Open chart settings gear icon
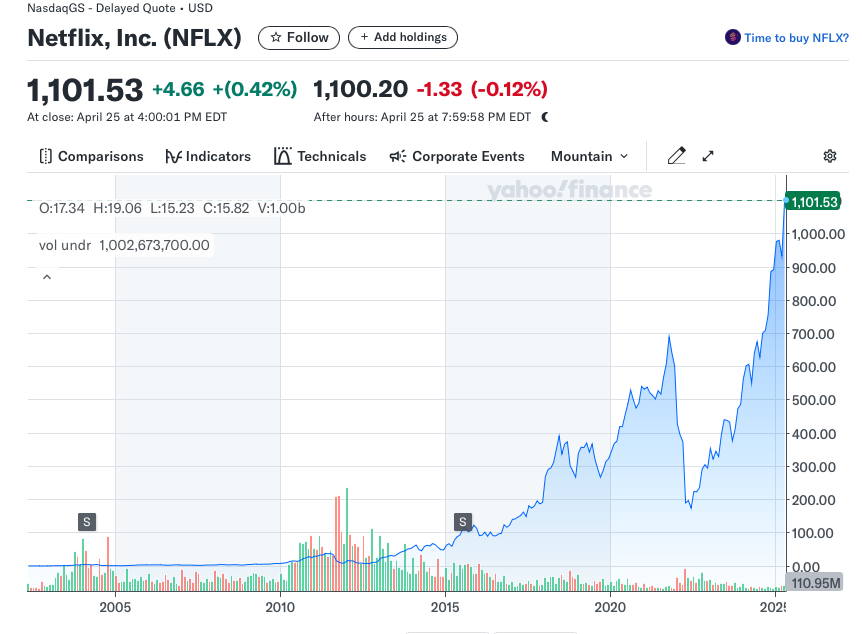Viewport: 862px width, 634px height. tap(830, 156)
